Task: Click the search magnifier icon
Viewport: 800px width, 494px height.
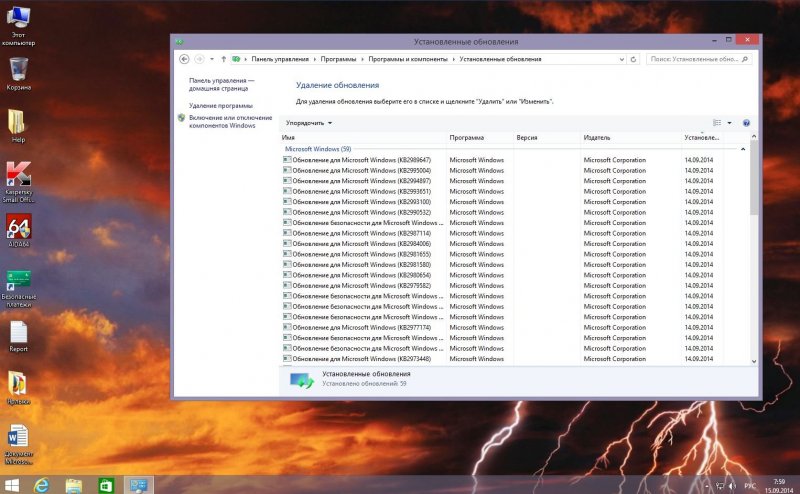Action: pos(745,59)
